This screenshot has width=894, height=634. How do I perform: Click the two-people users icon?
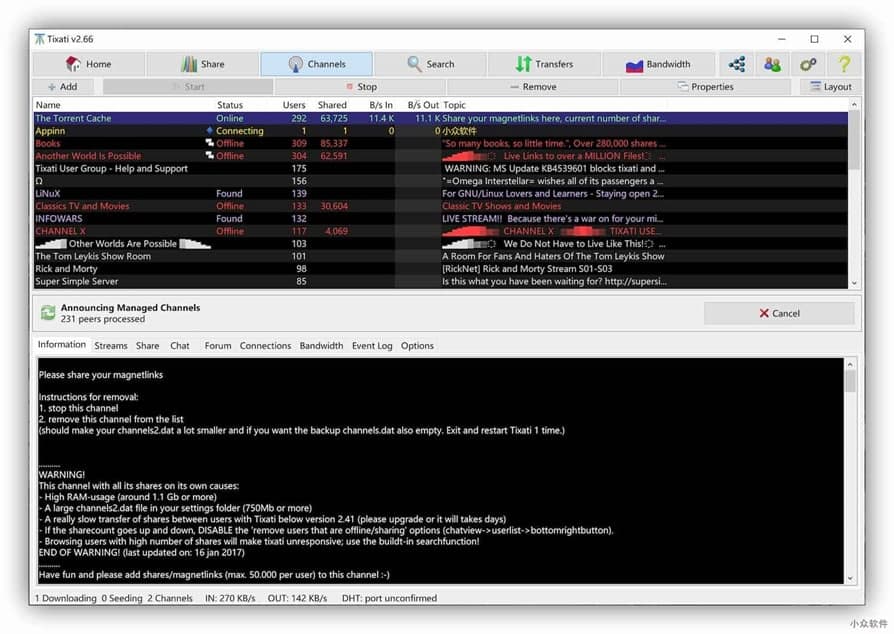coord(773,64)
